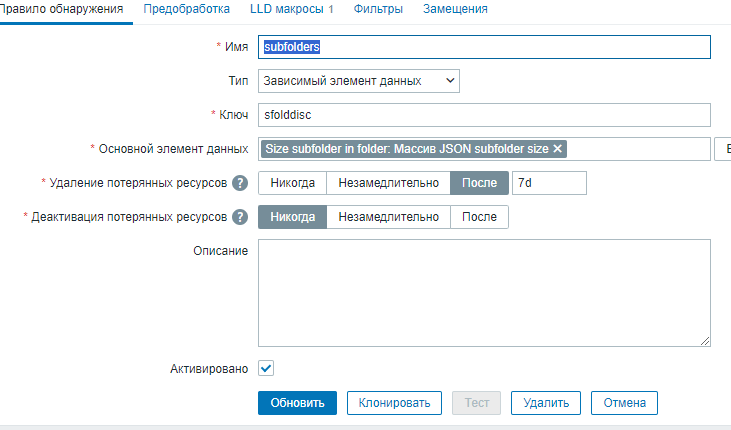Open the LLD макросы tab

[x=291, y=9]
